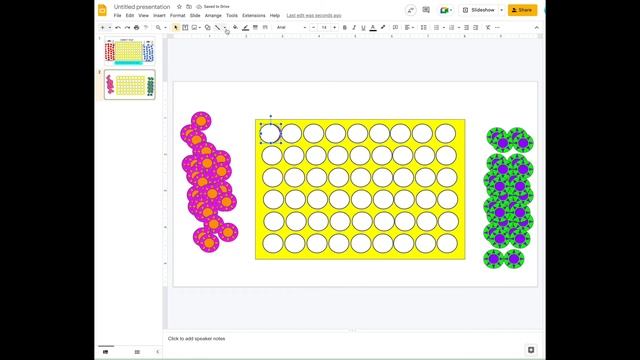
Task: Open the border dash option
Action: pyautogui.click(x=265, y=27)
